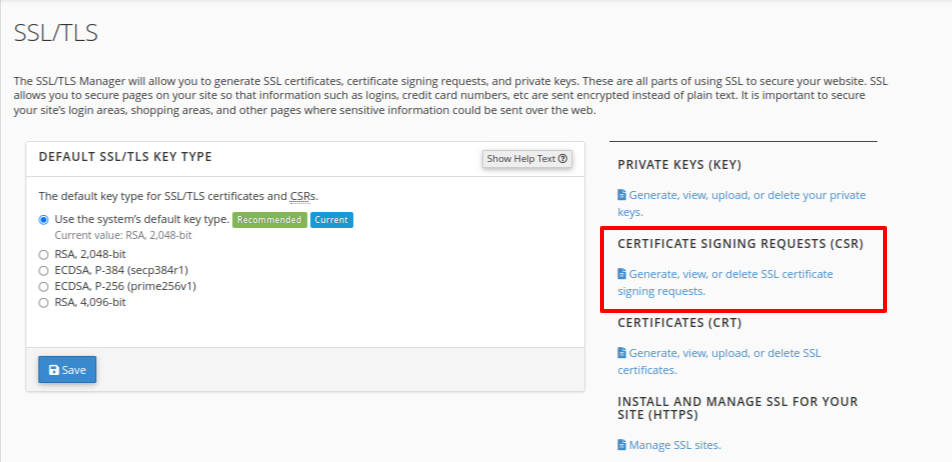
Task: Select the system's default key type option
Action: tap(43, 220)
